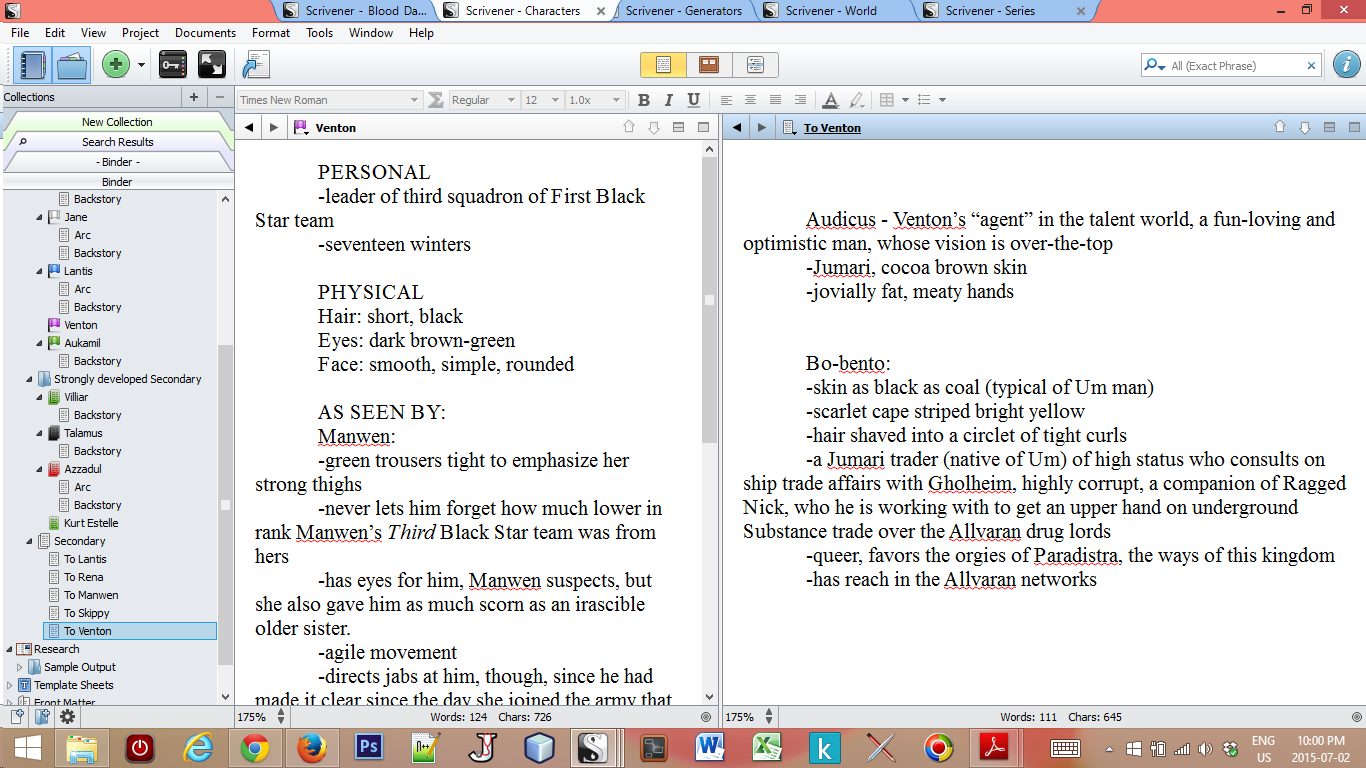Add a collection with plus button
This screenshot has height=768, width=1366.
click(194, 97)
